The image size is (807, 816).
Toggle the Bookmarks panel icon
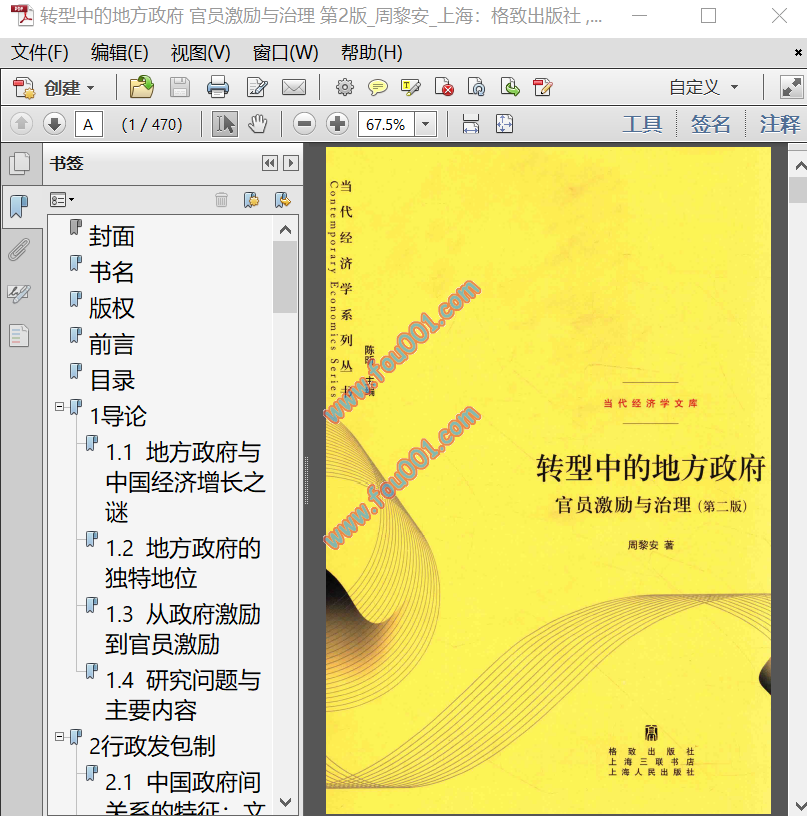point(20,207)
